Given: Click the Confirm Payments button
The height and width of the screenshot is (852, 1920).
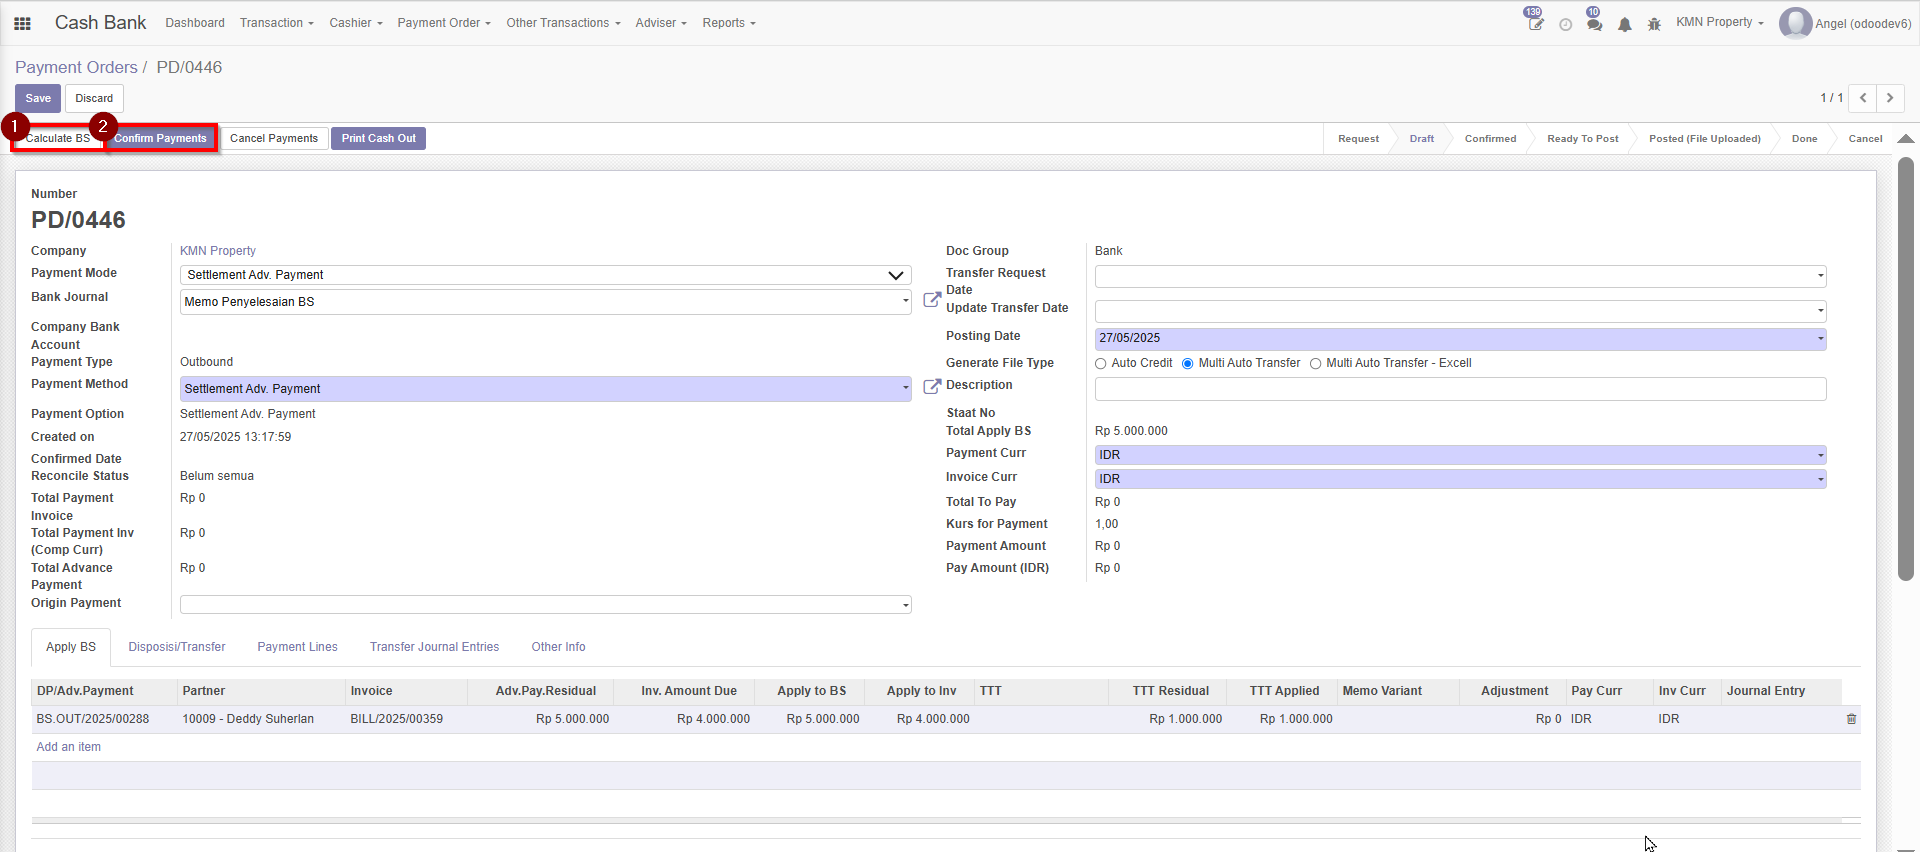Looking at the screenshot, I should [x=160, y=138].
